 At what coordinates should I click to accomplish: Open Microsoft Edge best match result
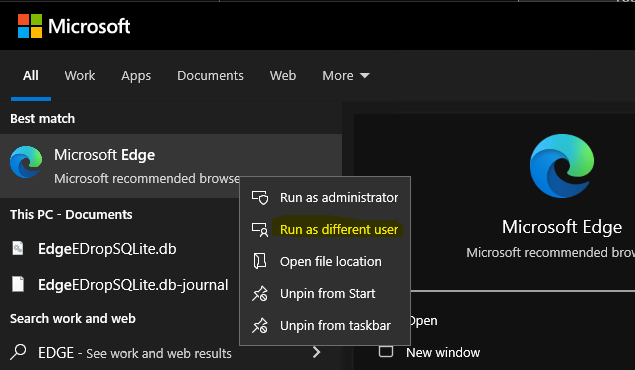point(170,166)
